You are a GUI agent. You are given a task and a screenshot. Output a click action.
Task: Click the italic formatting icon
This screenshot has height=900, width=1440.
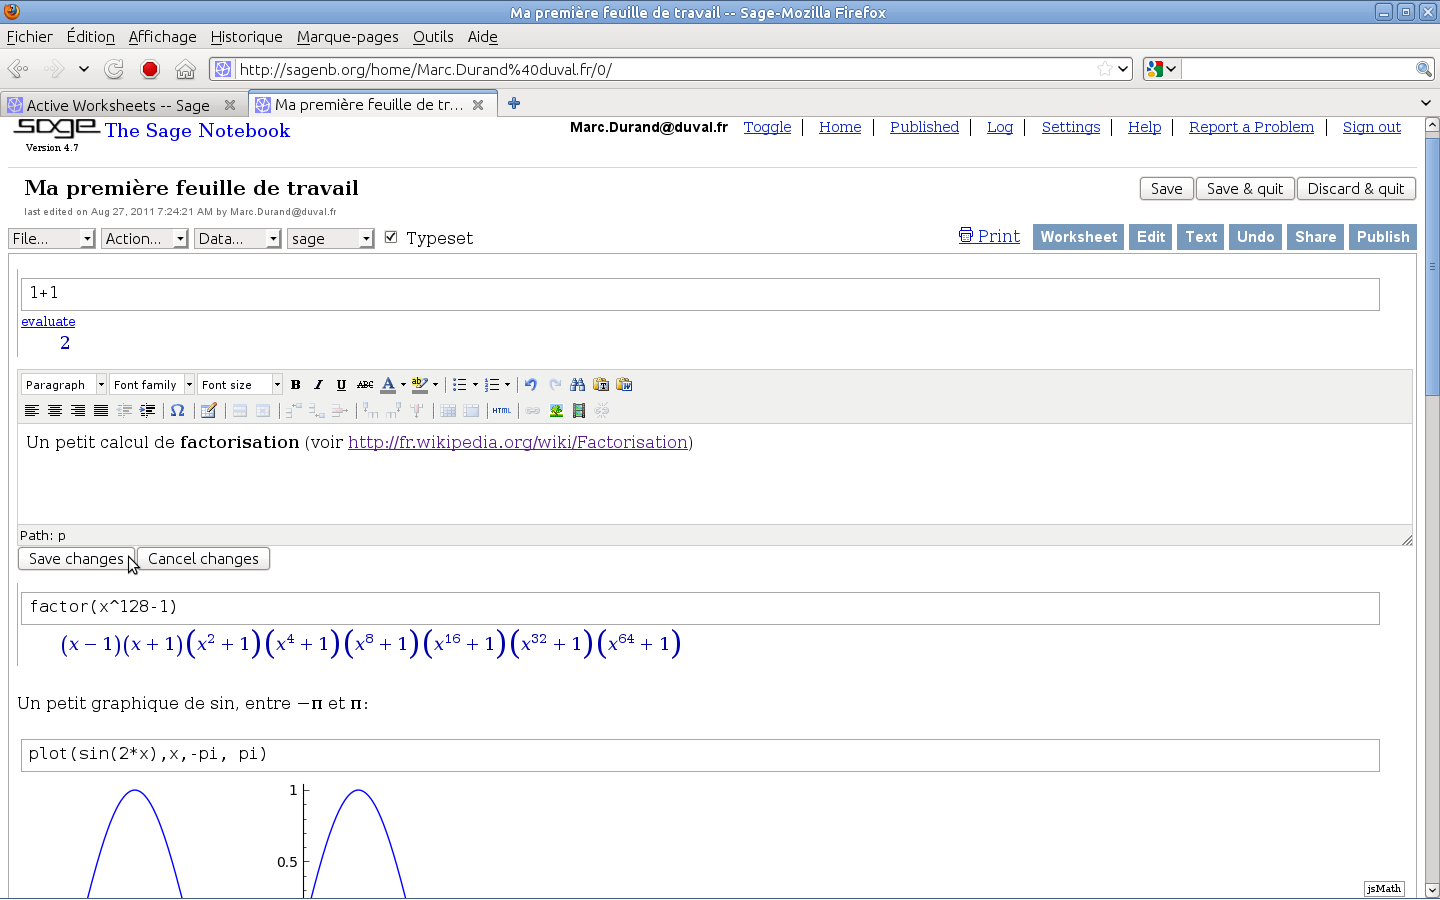(x=318, y=385)
